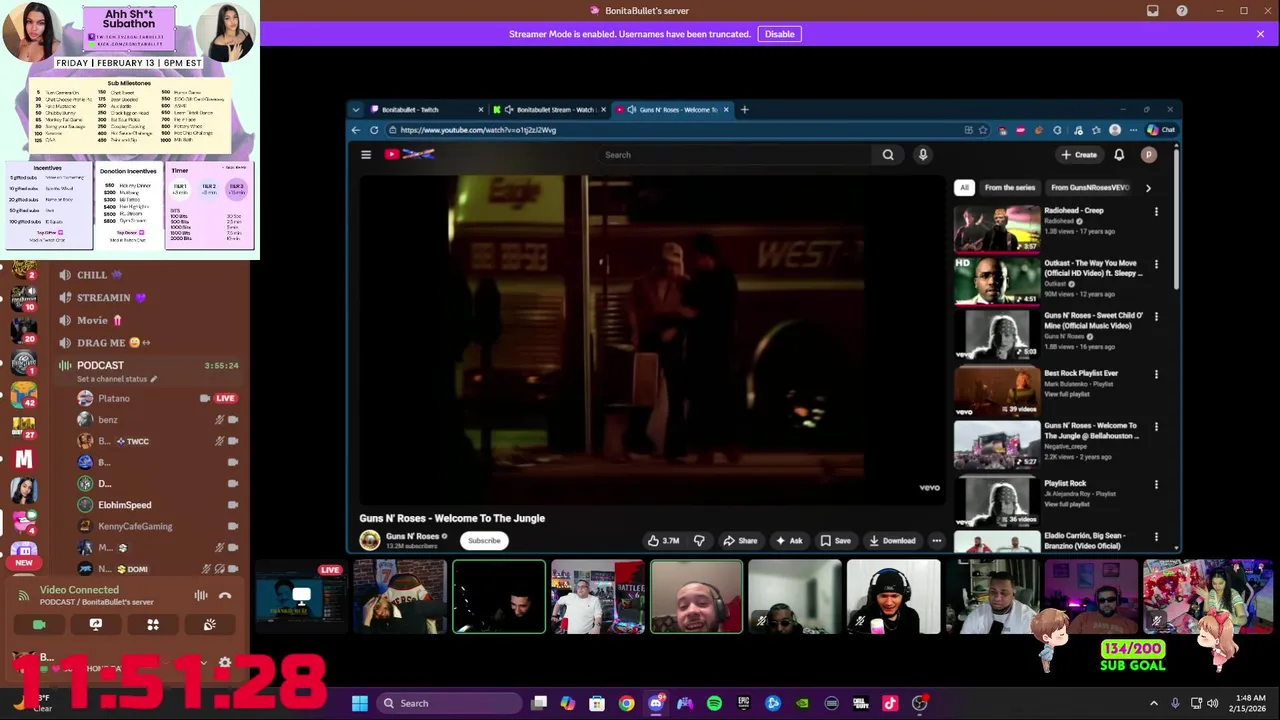The image size is (1280, 720).
Task: Open Discord inbox in title bar
Action: coord(1153,10)
